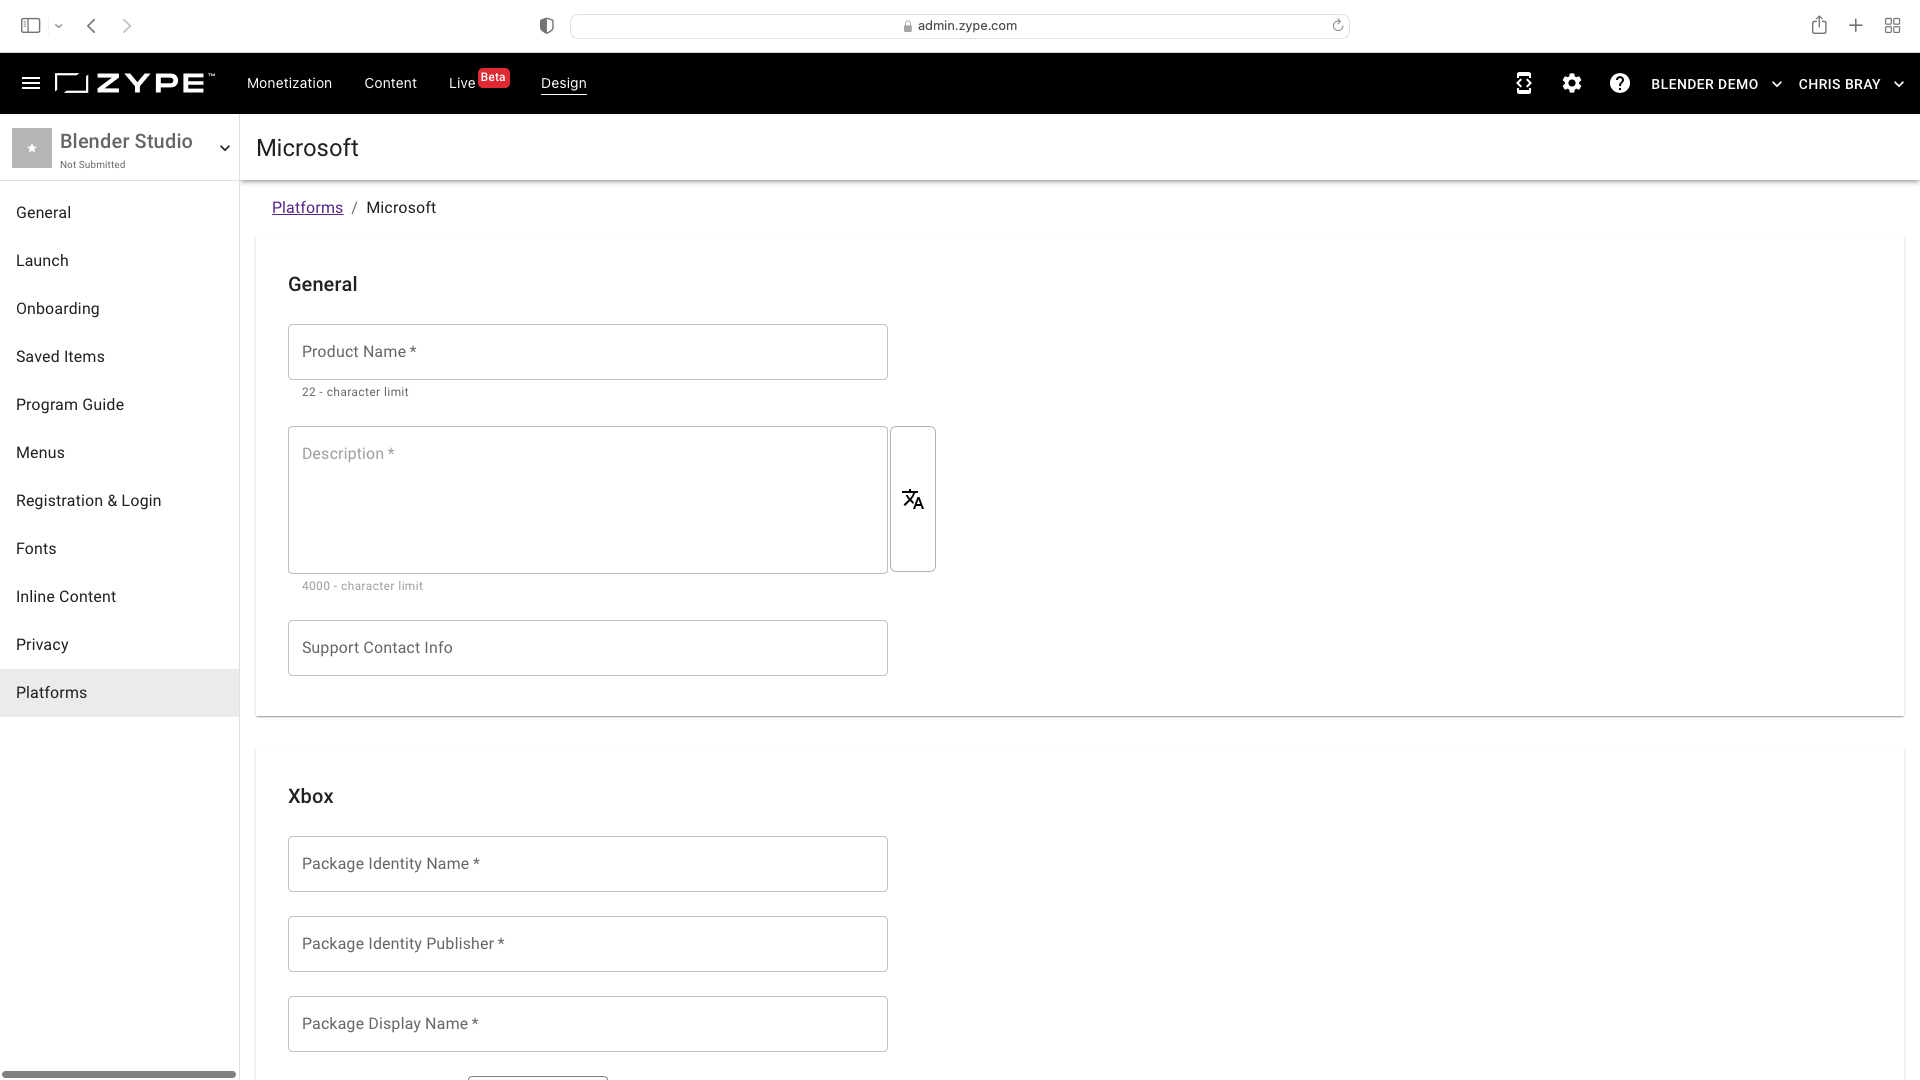The image size is (1920, 1080).
Task: Select Registration & Login in the sidebar
Action: pyautogui.click(x=119, y=501)
